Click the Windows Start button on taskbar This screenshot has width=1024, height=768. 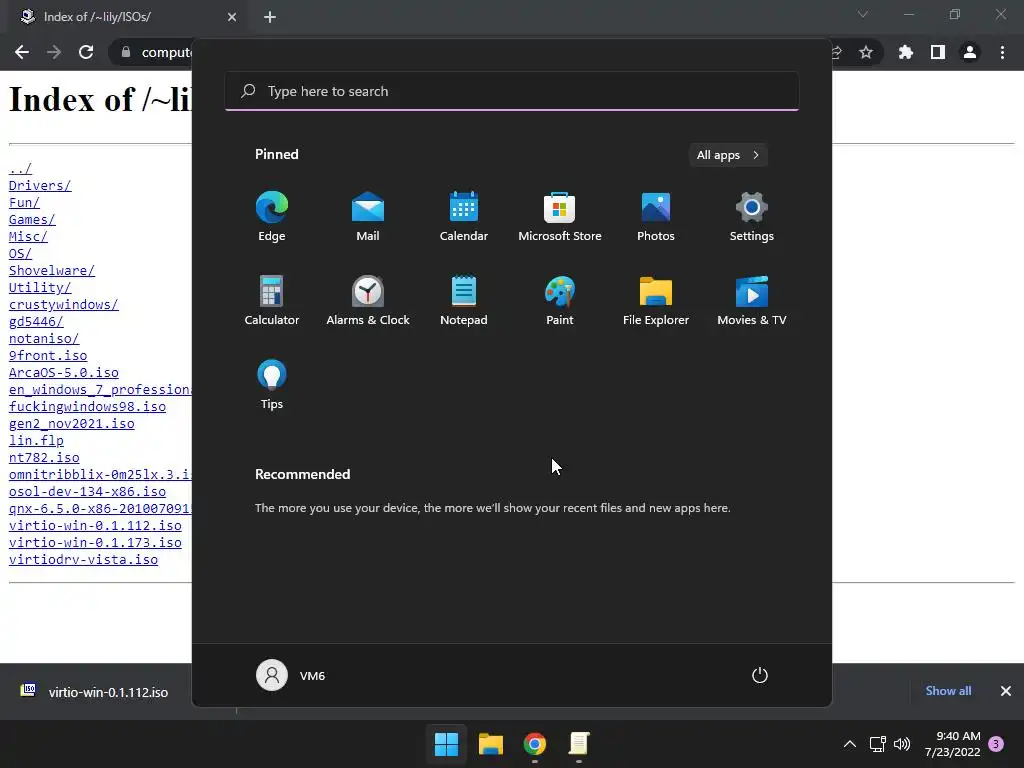[x=447, y=744]
